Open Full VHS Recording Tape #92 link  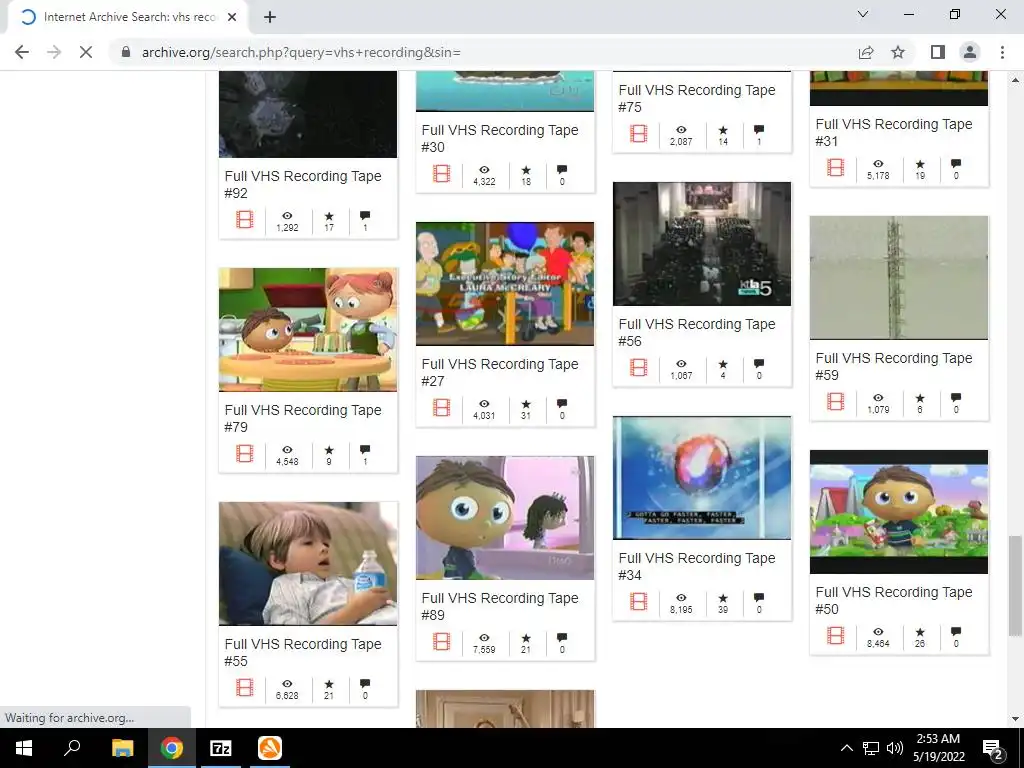pyautogui.click(x=303, y=185)
